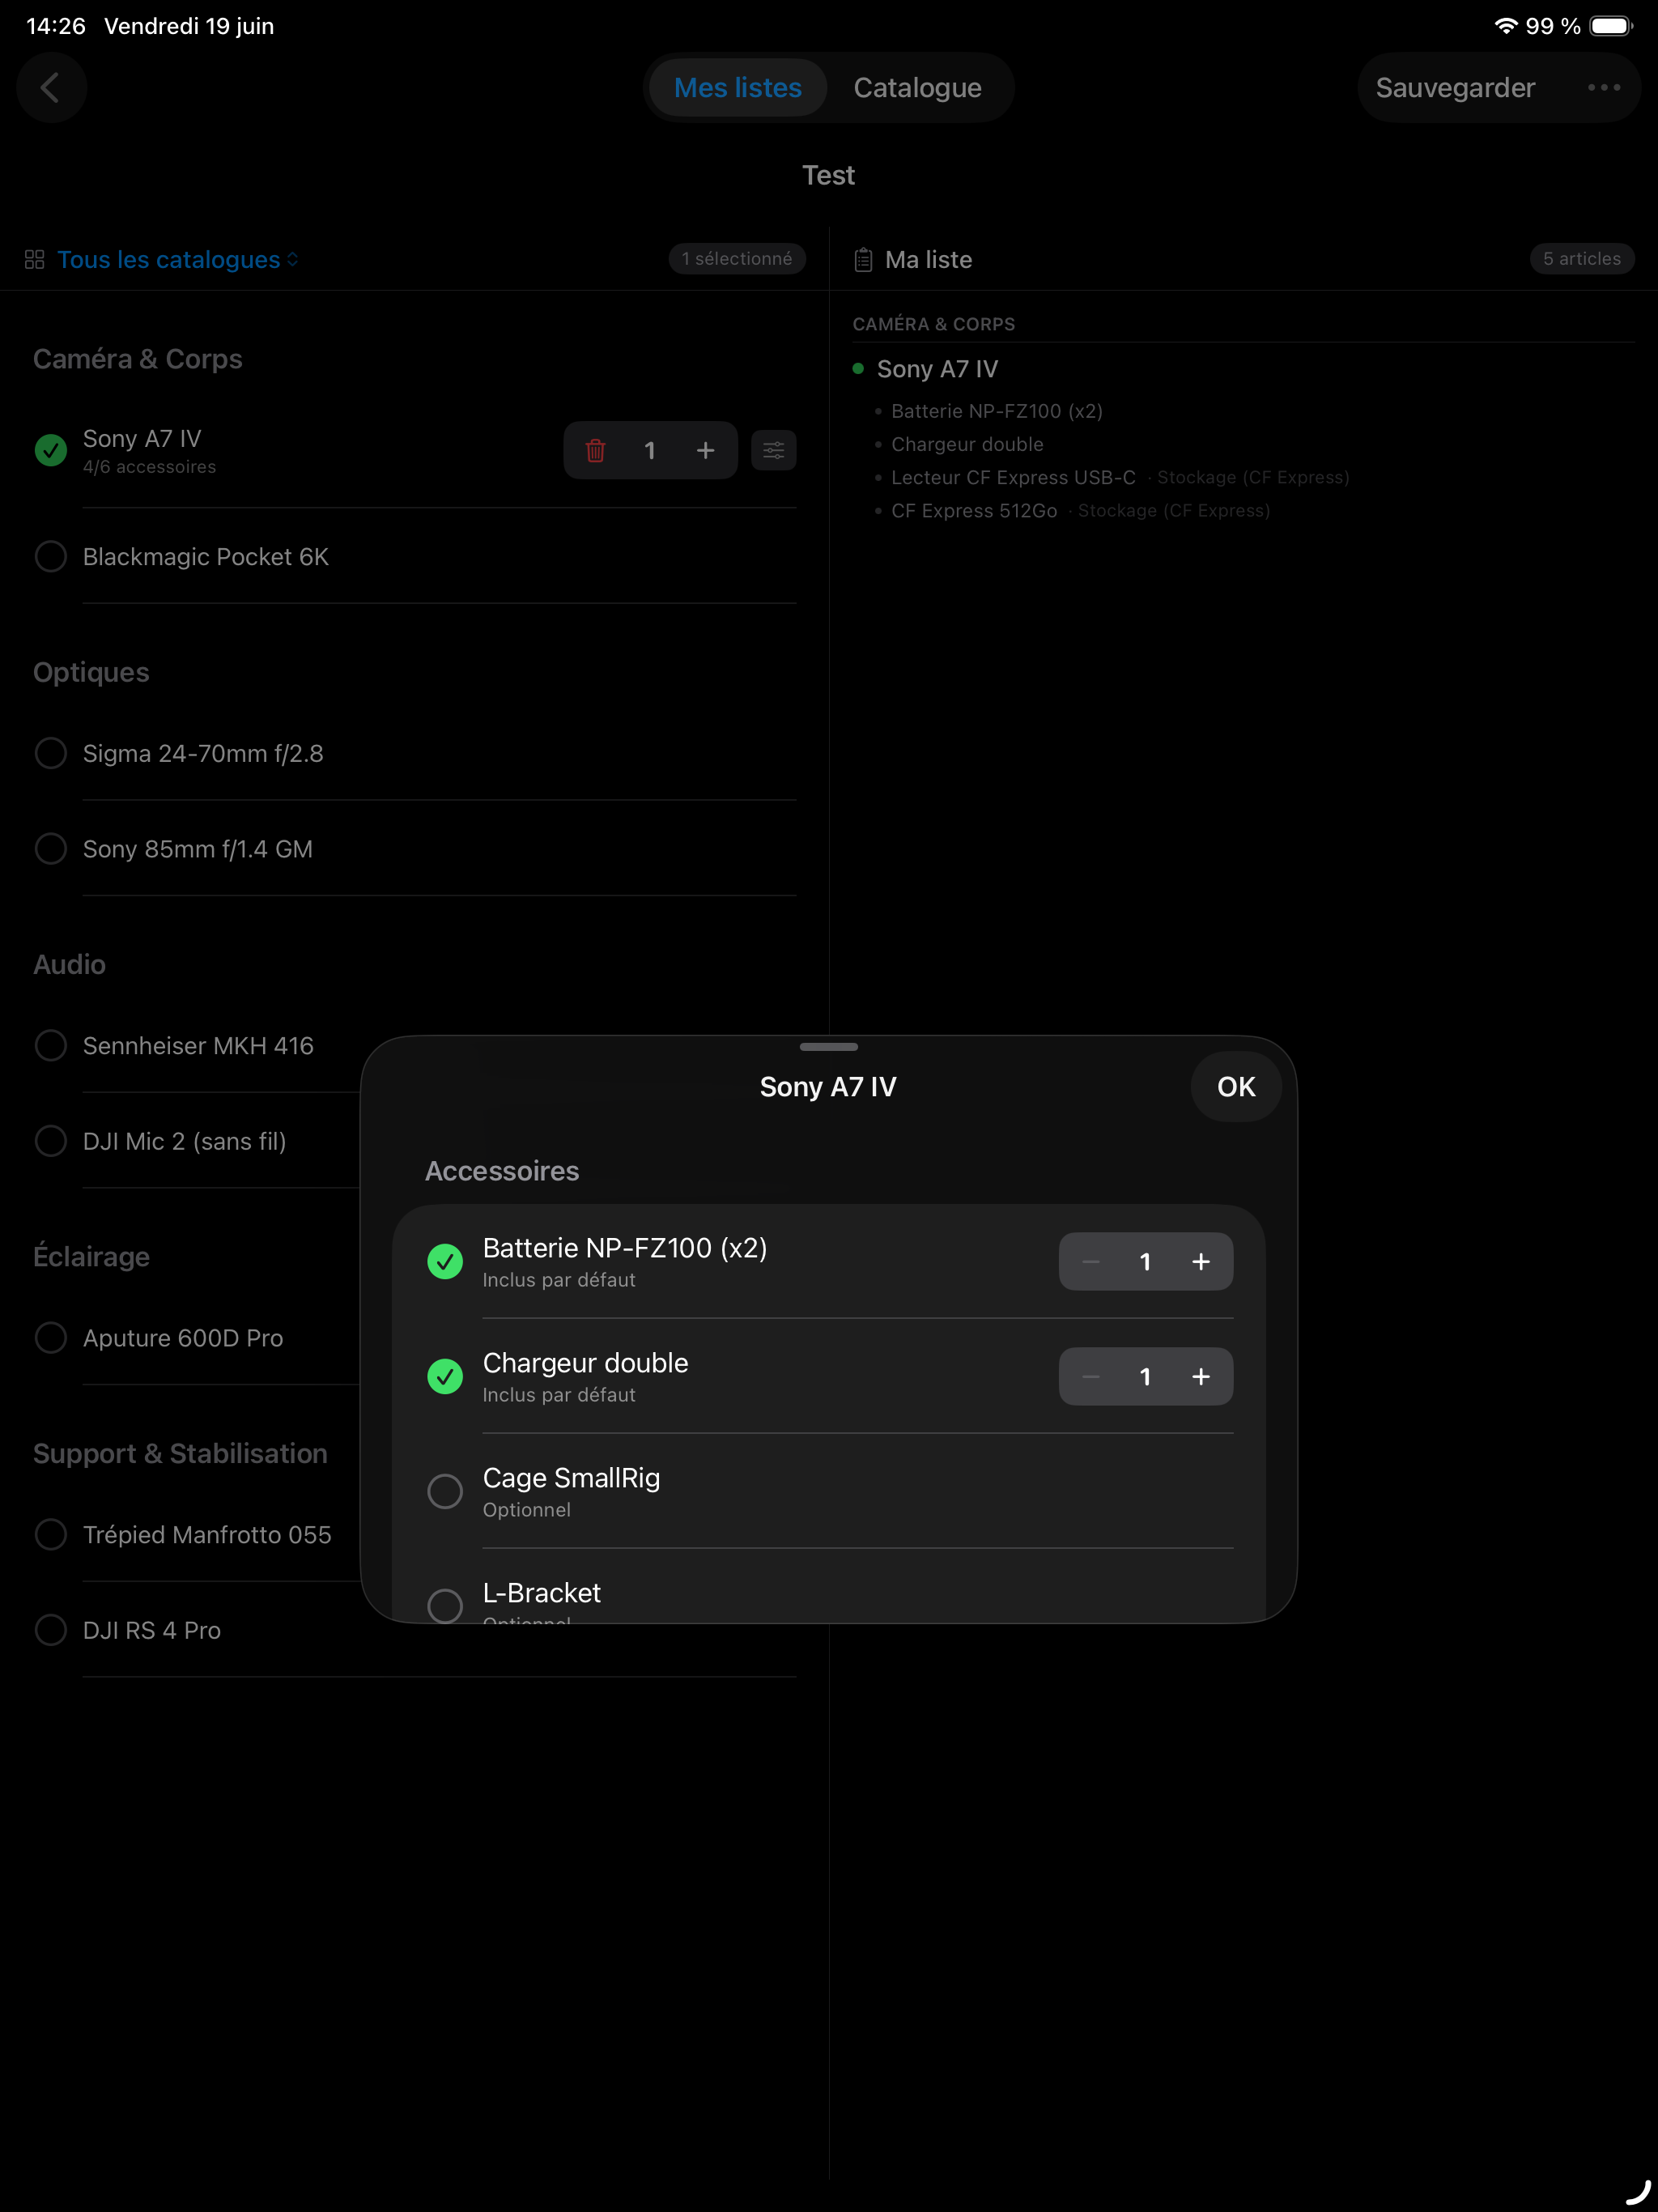Uncheck Batterie NP-FZ100 accessory
The width and height of the screenshot is (1658, 2212).
(445, 1262)
